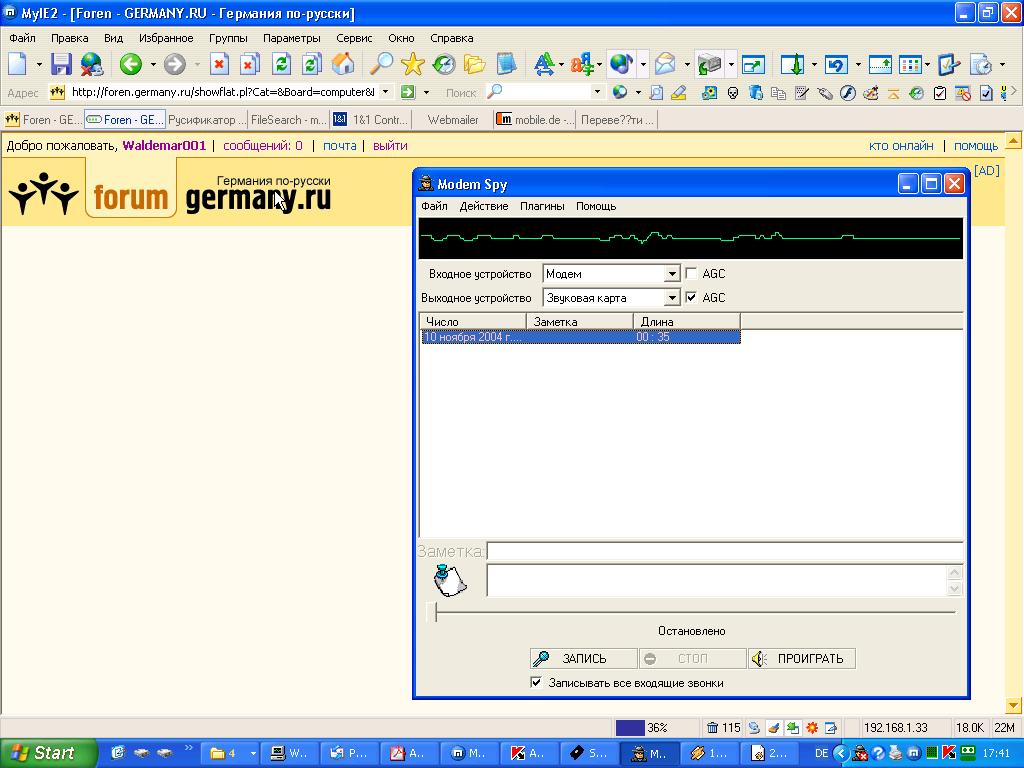Click the '192.168.1.33' IP address in status bar
The width and height of the screenshot is (1024, 768).
(x=895, y=728)
